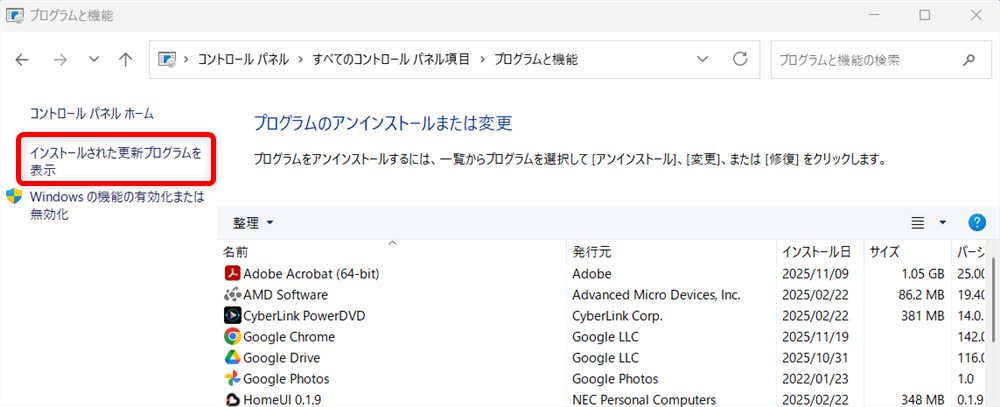Select HomeUI 0.1.9 row name
Image resolution: width=1000 pixels, height=407 pixels.
[x=281, y=400]
